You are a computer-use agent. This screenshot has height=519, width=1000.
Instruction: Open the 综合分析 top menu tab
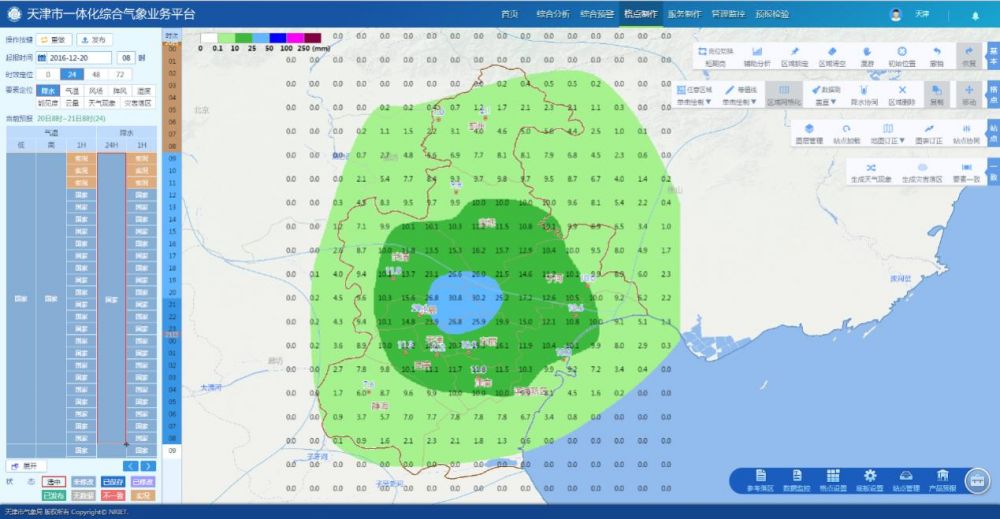(x=553, y=15)
